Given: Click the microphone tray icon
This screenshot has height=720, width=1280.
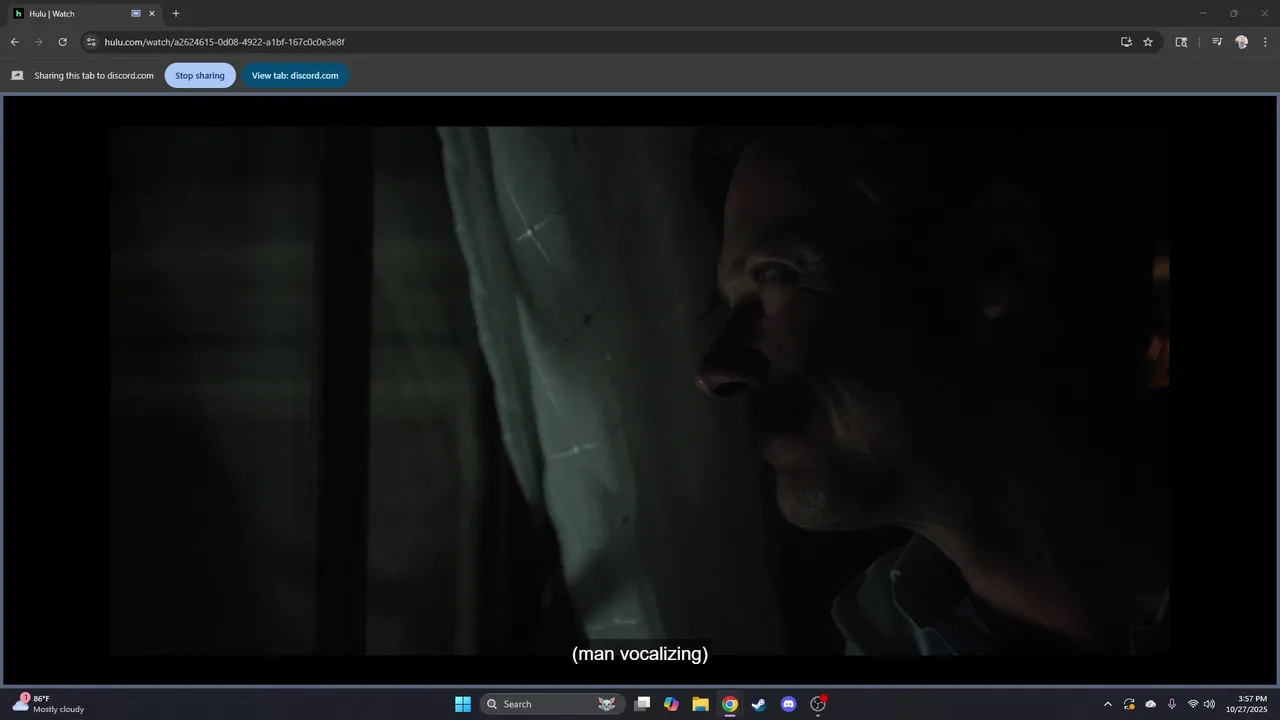Looking at the screenshot, I should tap(1172, 704).
